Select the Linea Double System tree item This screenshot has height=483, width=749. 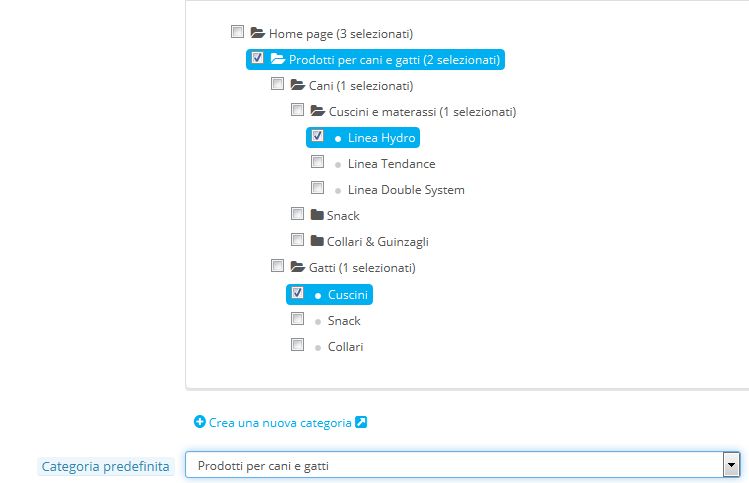pyautogui.click(x=406, y=190)
